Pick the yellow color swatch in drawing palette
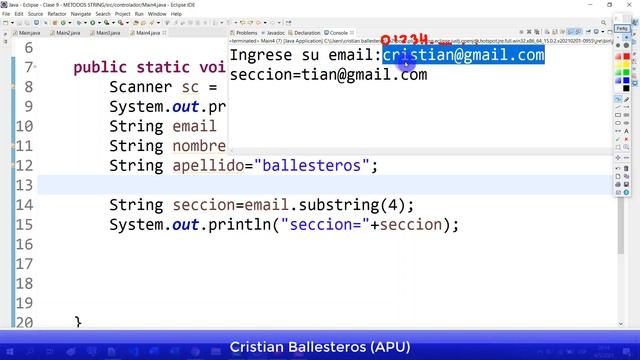Screen dimensions: 640x360 click(x=627, y=64)
